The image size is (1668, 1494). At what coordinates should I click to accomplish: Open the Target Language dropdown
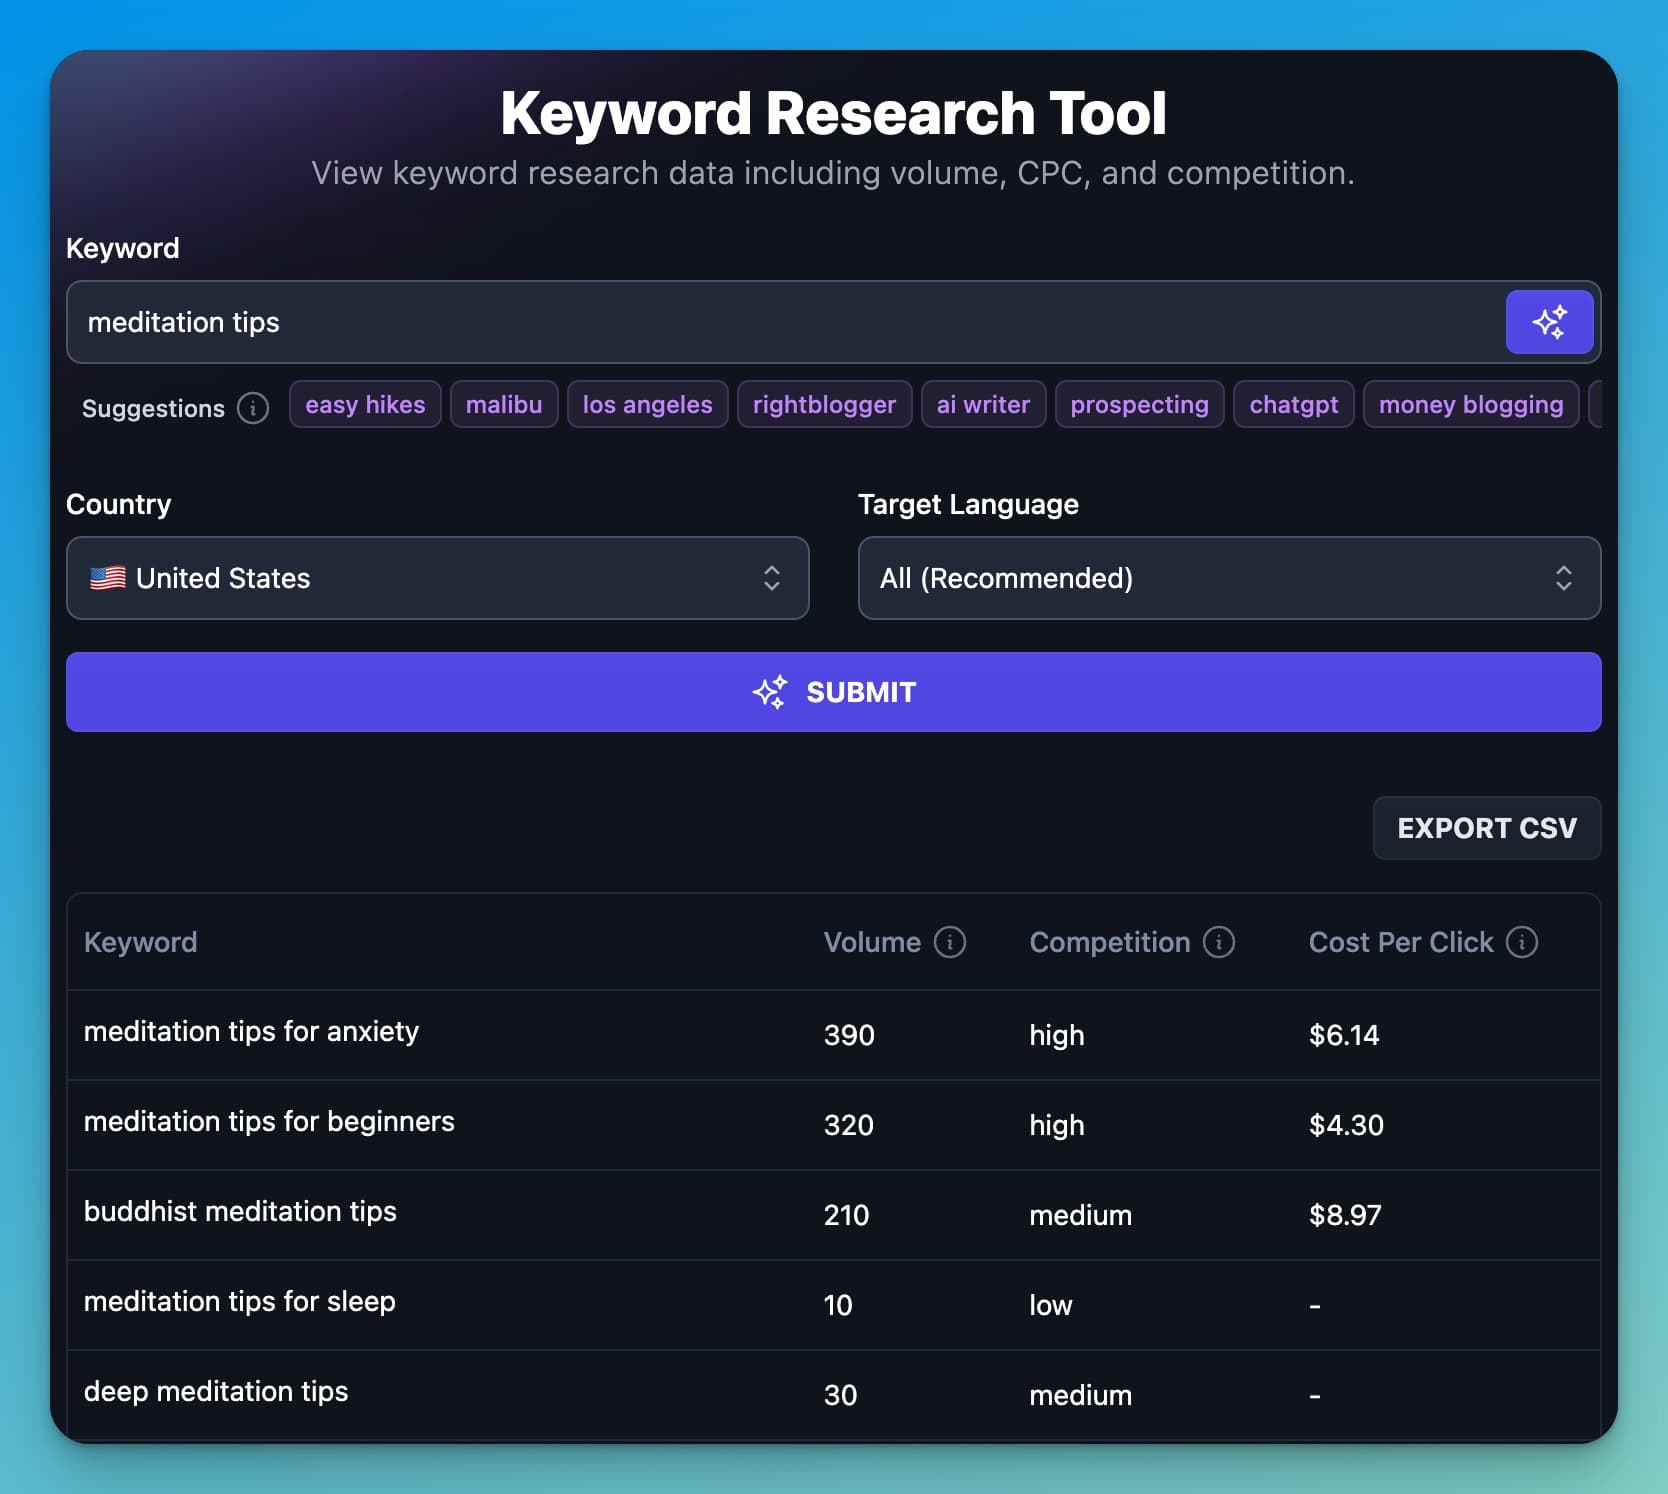[1229, 578]
